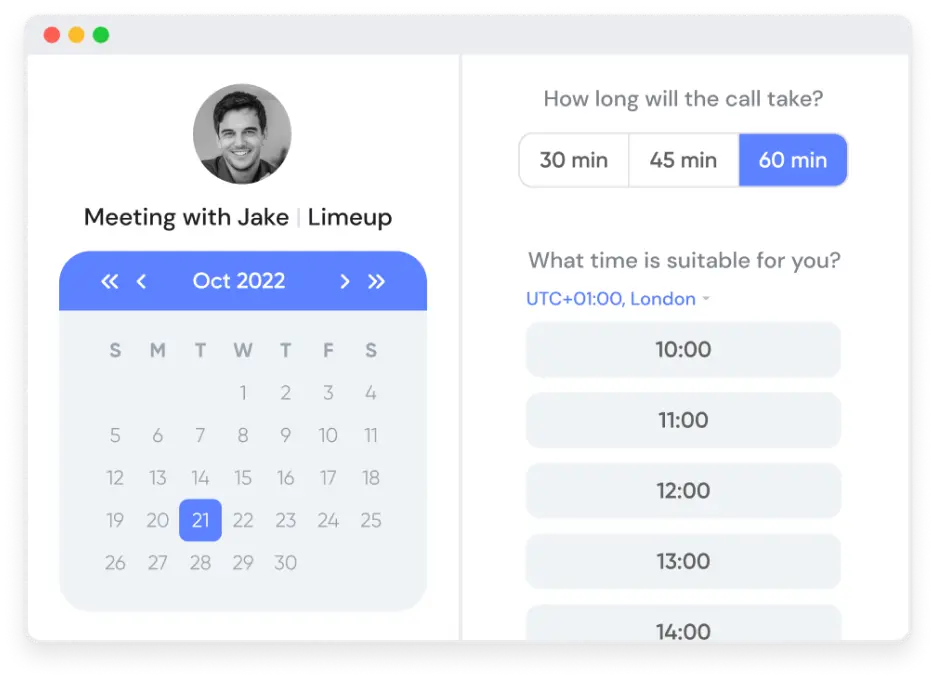Click the 'What time is suitable' heading
This screenshot has width=936, height=679.
685,260
